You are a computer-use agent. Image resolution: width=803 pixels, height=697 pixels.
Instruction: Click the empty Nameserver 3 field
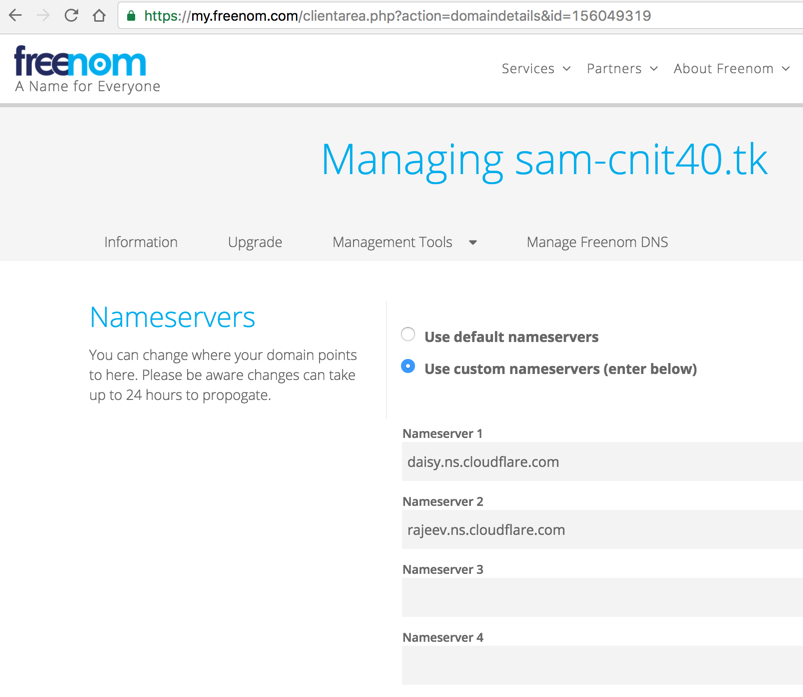click(x=602, y=597)
